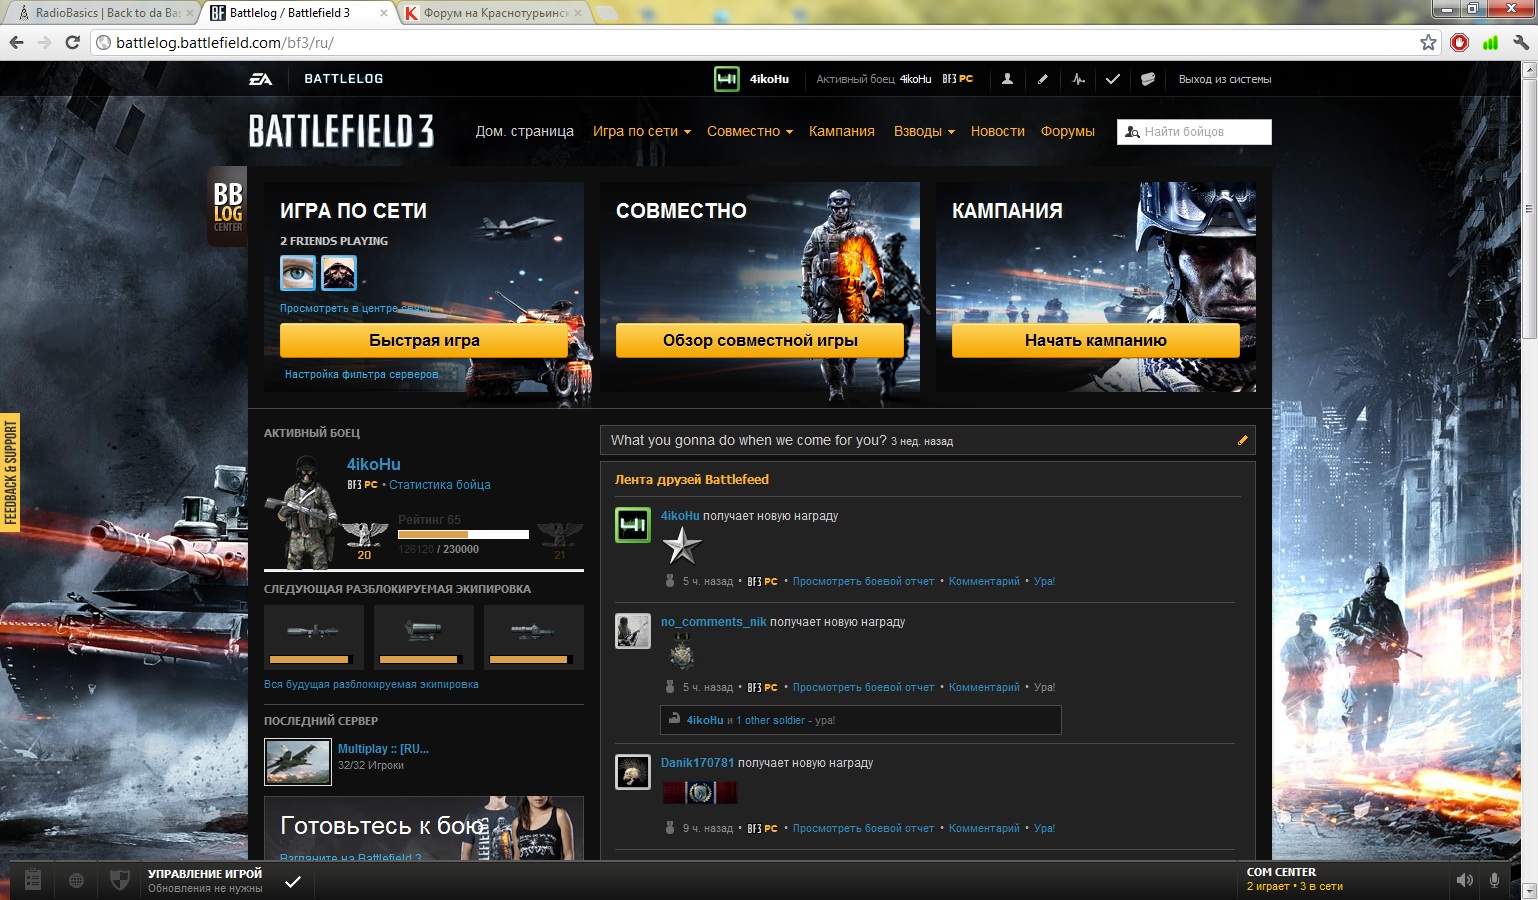The image size is (1538, 900).
Task: Open Chrome wrench settings menu
Action: (1520, 42)
